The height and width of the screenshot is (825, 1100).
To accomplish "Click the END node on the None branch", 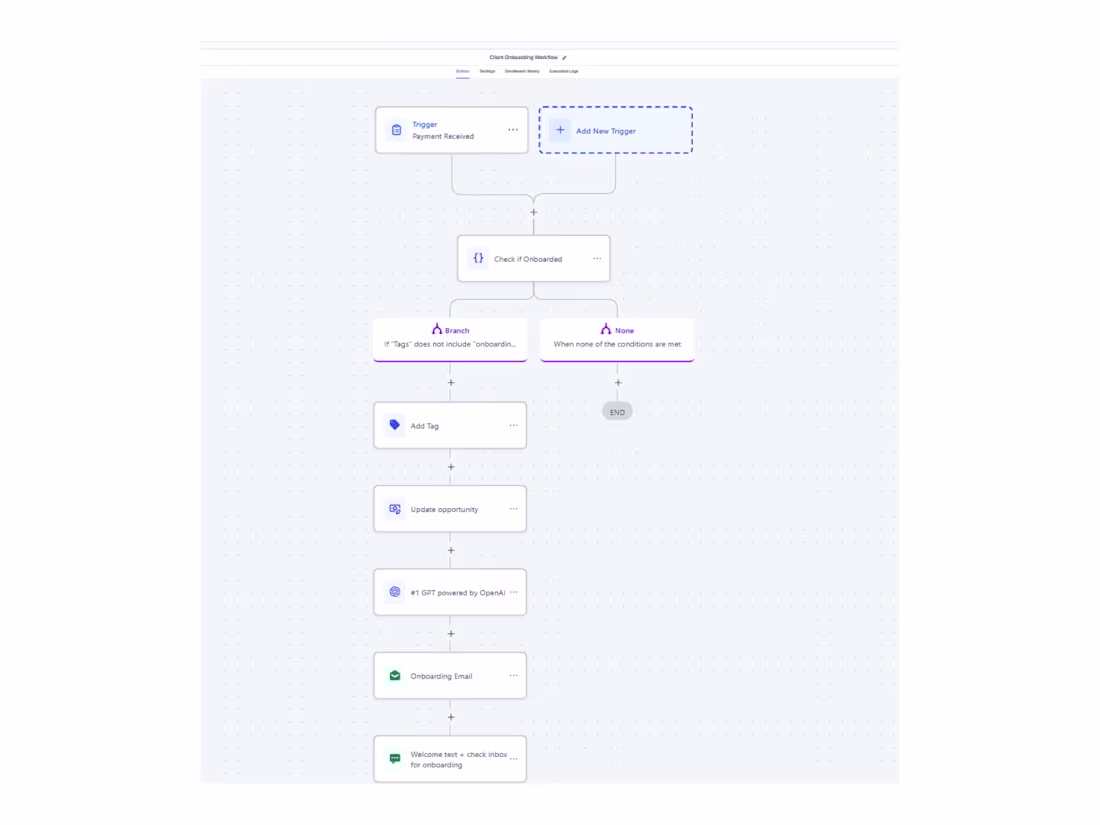I will coord(616,411).
